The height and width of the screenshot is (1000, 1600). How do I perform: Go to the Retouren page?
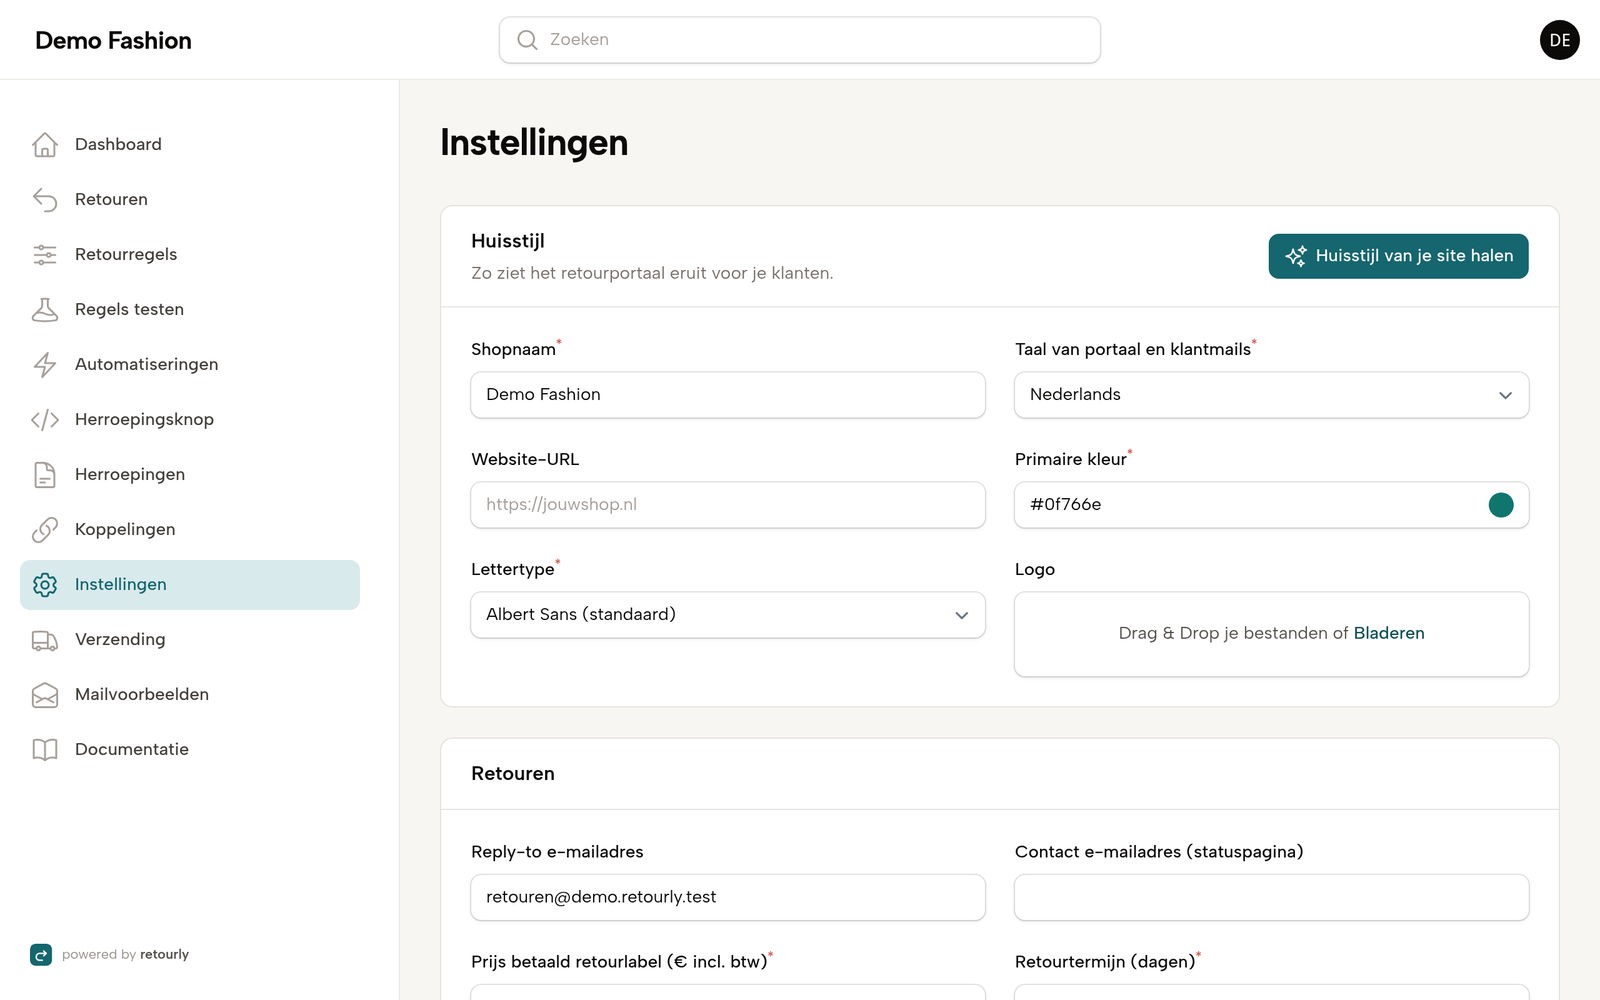click(x=190, y=200)
